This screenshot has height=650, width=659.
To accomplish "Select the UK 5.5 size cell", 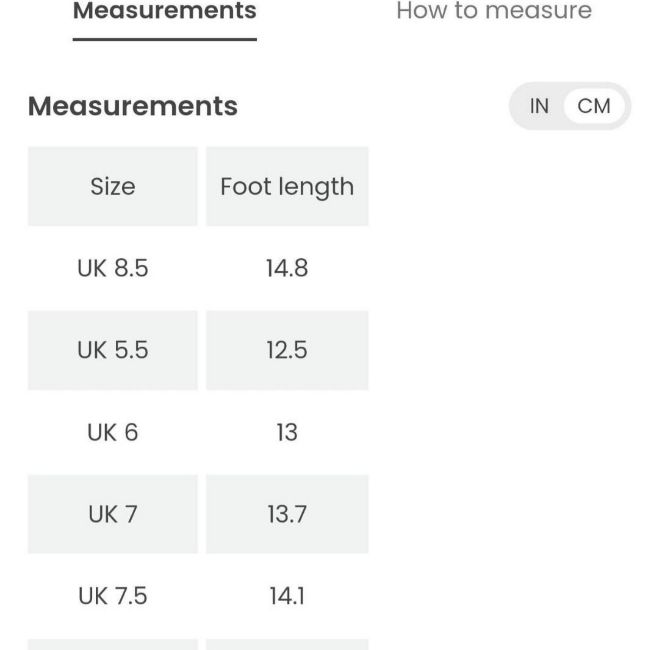I will coord(113,350).
